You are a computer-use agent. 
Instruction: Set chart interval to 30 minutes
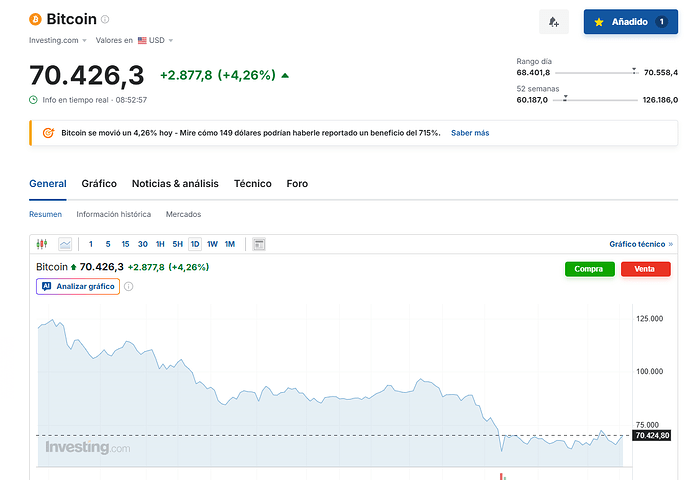click(143, 244)
